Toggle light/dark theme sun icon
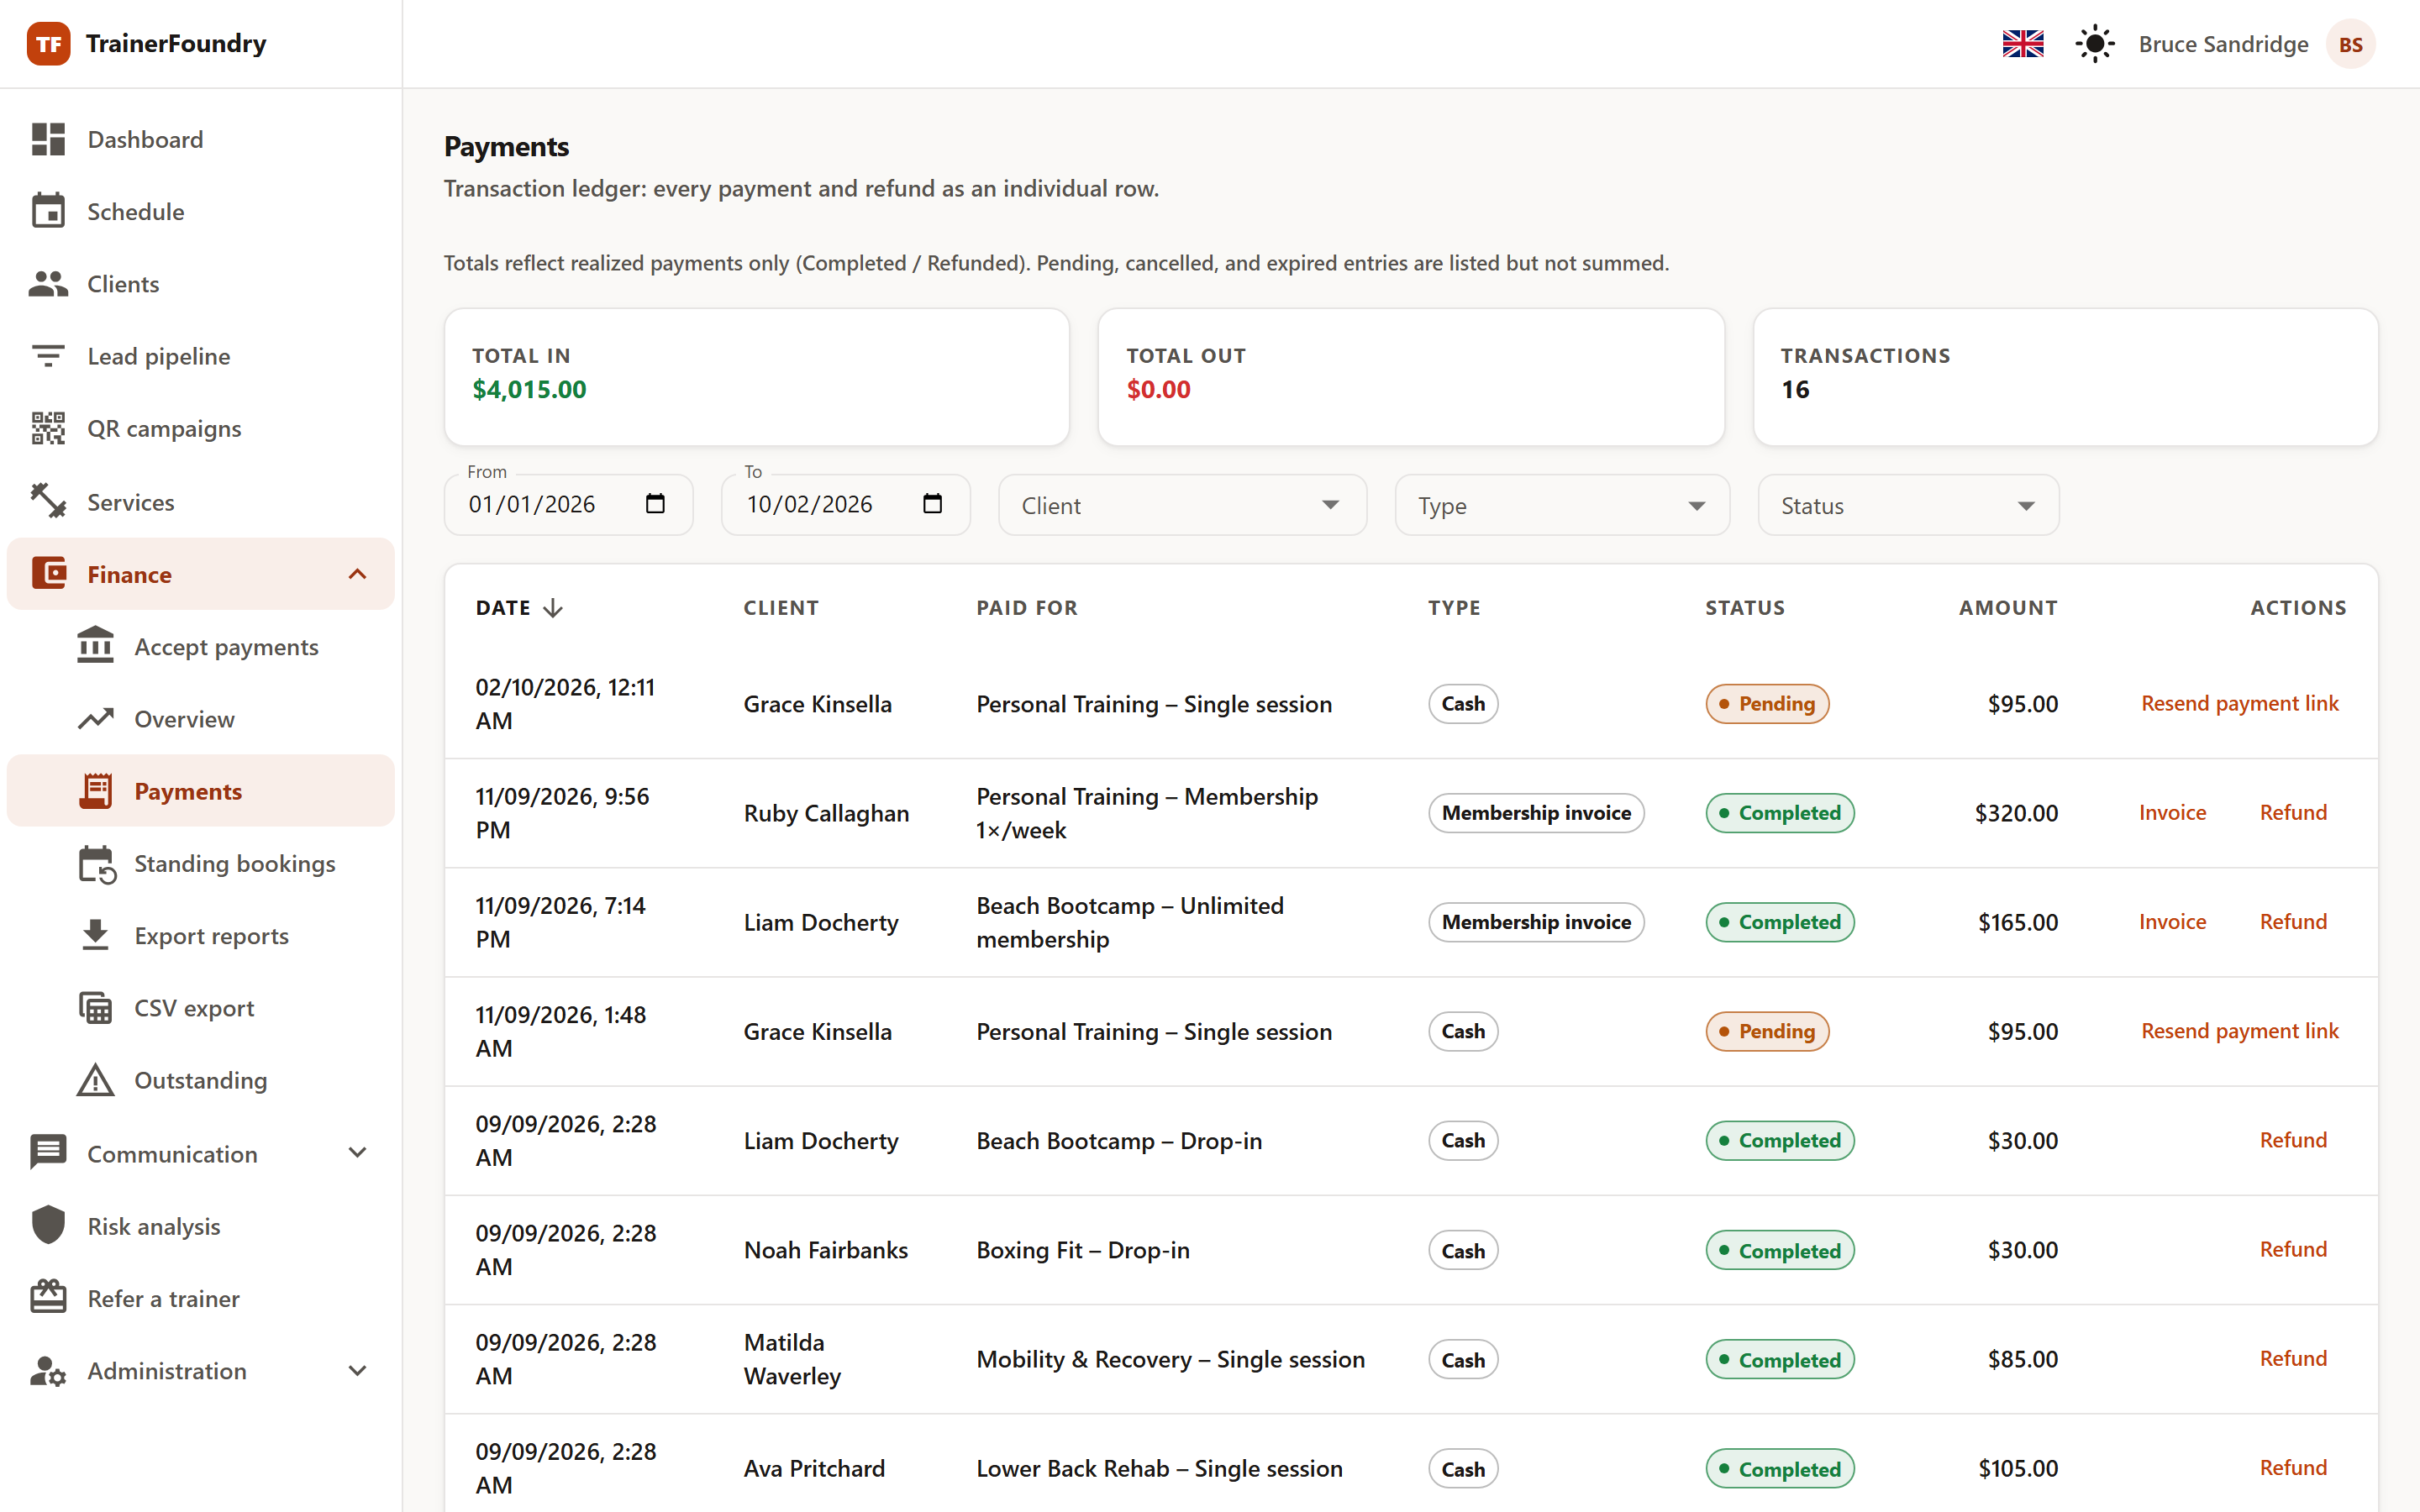Screen dimensions: 2420x1512 click(x=2094, y=44)
